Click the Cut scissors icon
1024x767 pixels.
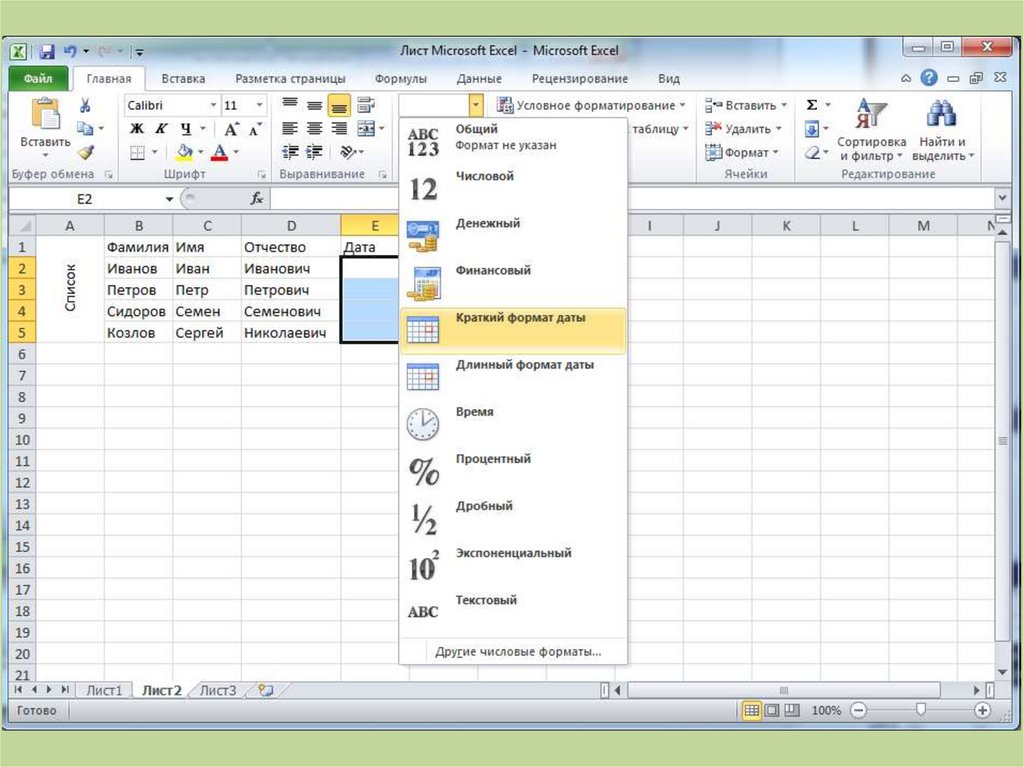tap(85, 105)
